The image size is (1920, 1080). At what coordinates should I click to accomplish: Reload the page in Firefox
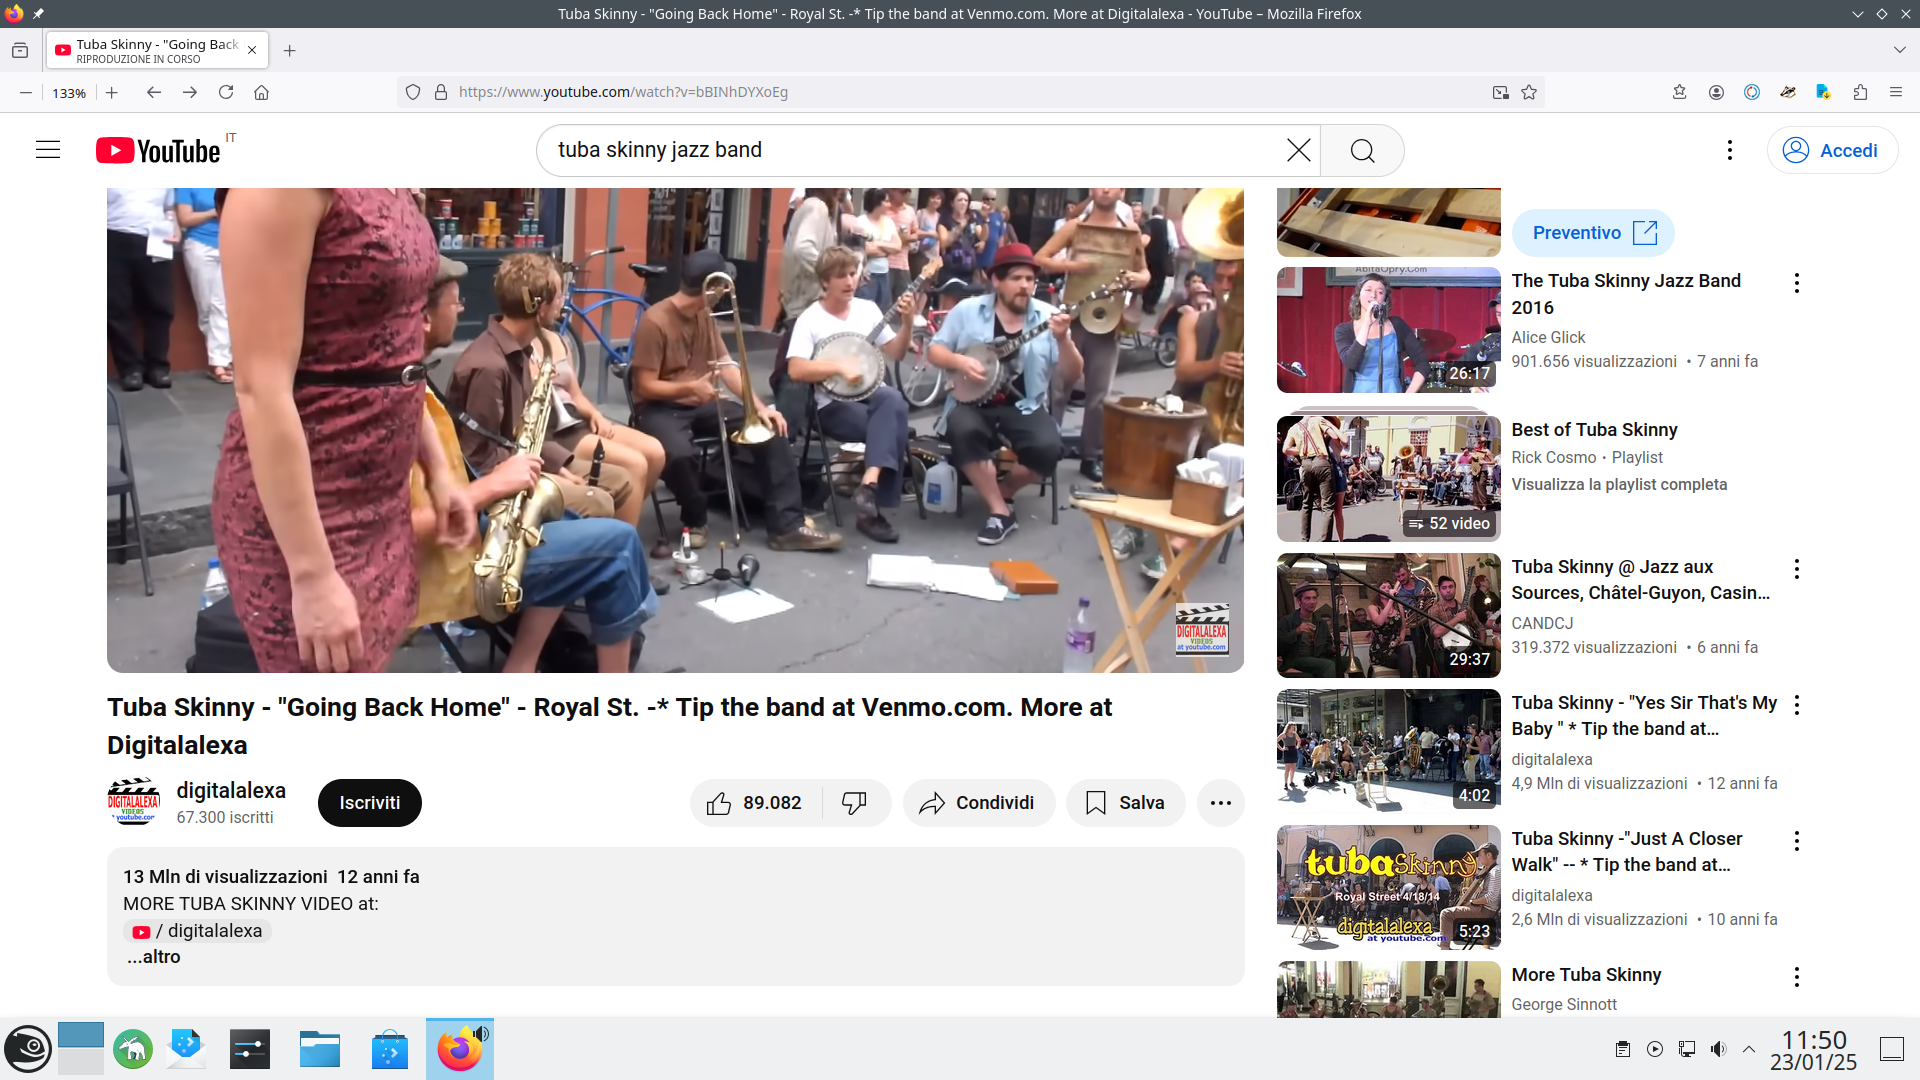(x=226, y=92)
